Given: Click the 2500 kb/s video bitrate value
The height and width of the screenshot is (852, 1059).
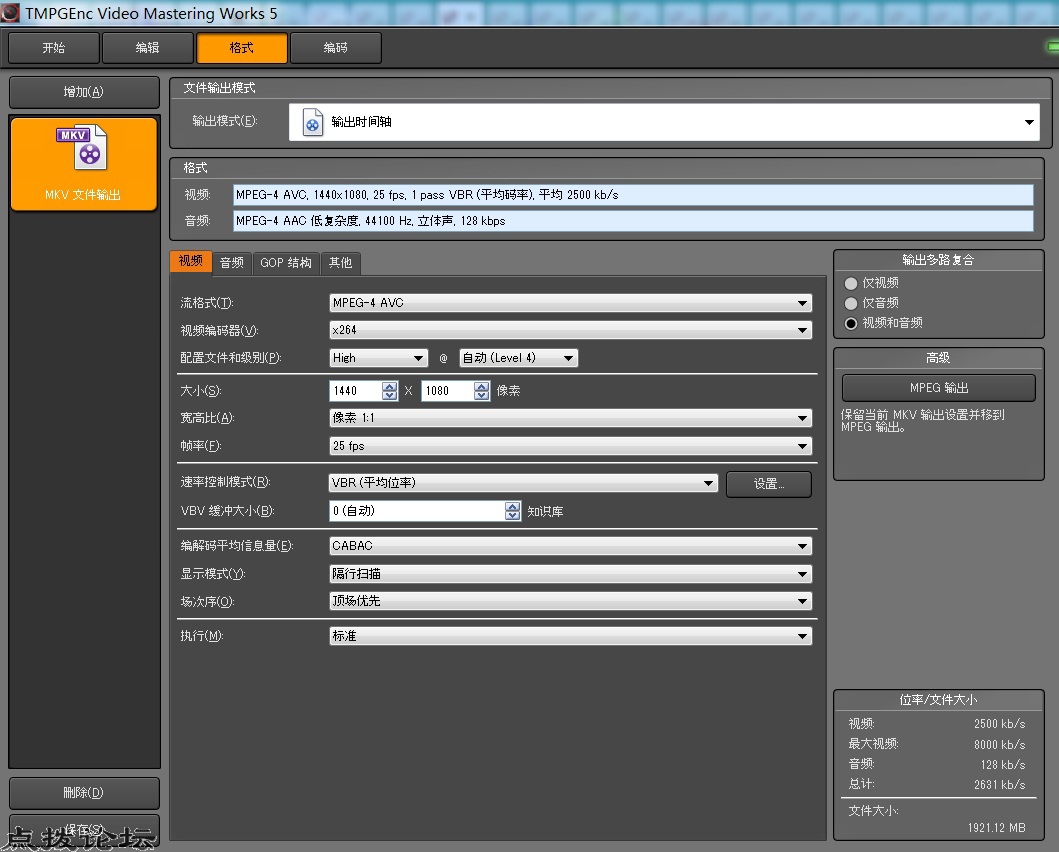Looking at the screenshot, I should [x=1000, y=724].
